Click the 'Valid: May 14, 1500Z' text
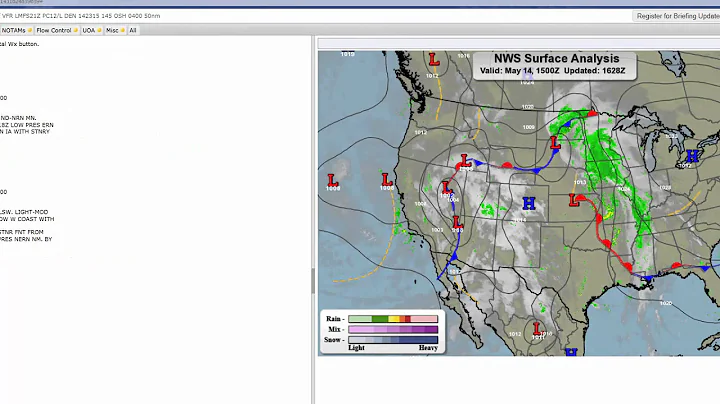Image resolution: width=720 pixels, height=404 pixels. coord(519,71)
